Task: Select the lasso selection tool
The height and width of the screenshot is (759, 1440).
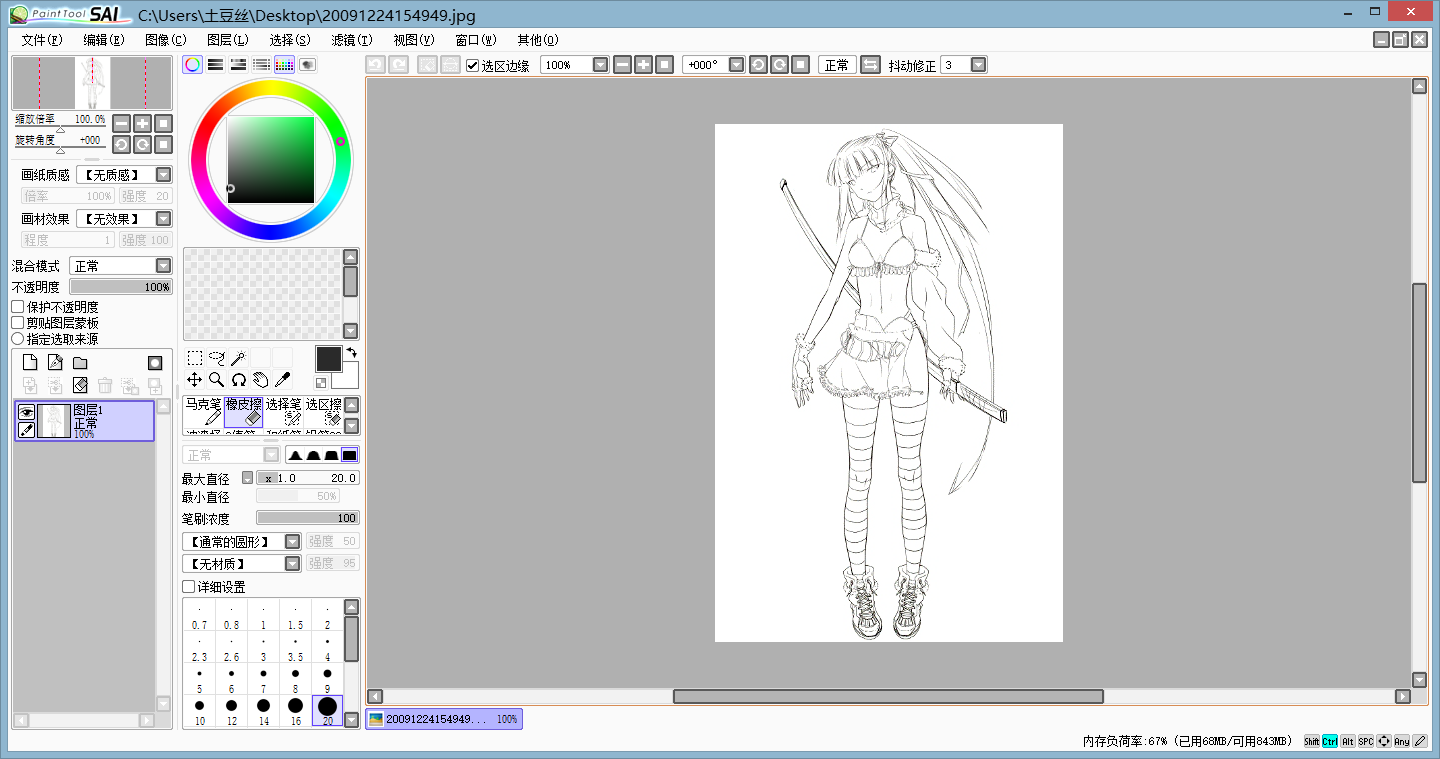Action: pos(216,358)
